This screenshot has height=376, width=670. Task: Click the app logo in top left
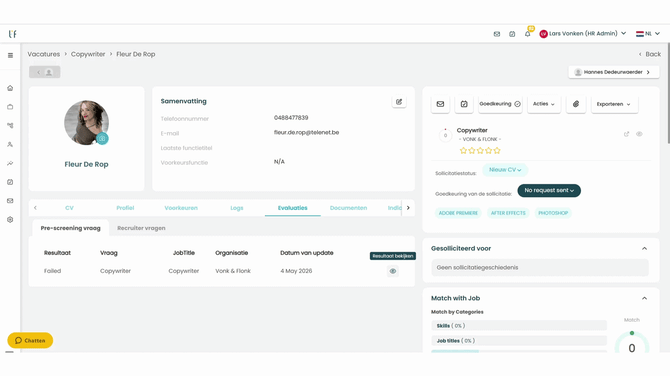coord(13,34)
